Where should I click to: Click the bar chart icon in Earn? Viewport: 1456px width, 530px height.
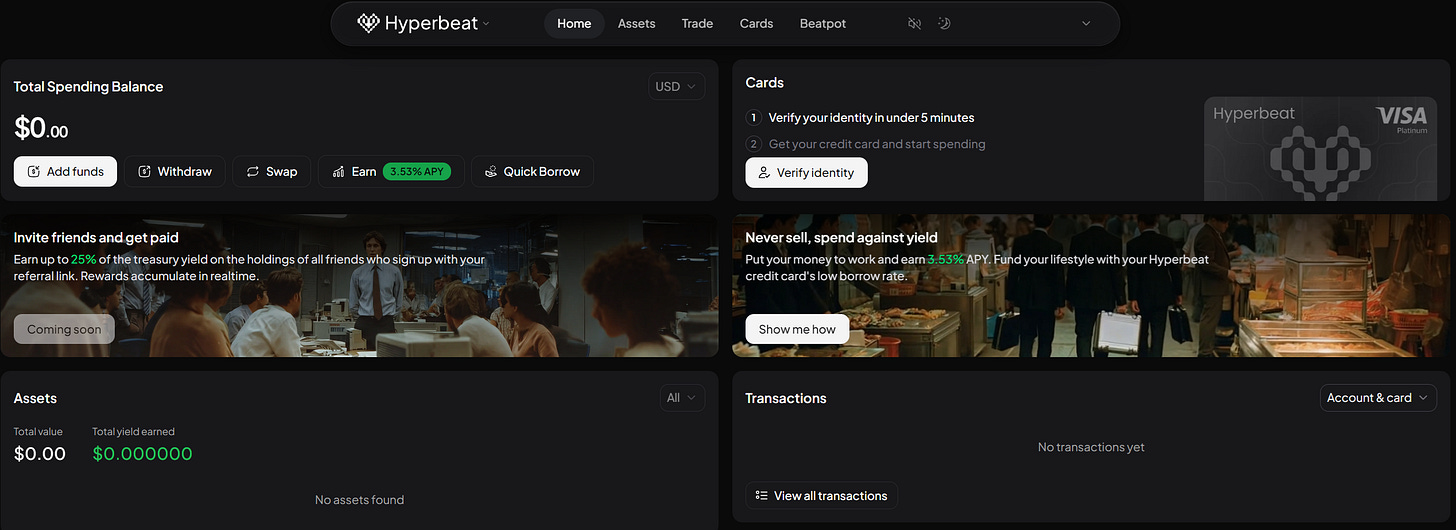click(x=339, y=171)
